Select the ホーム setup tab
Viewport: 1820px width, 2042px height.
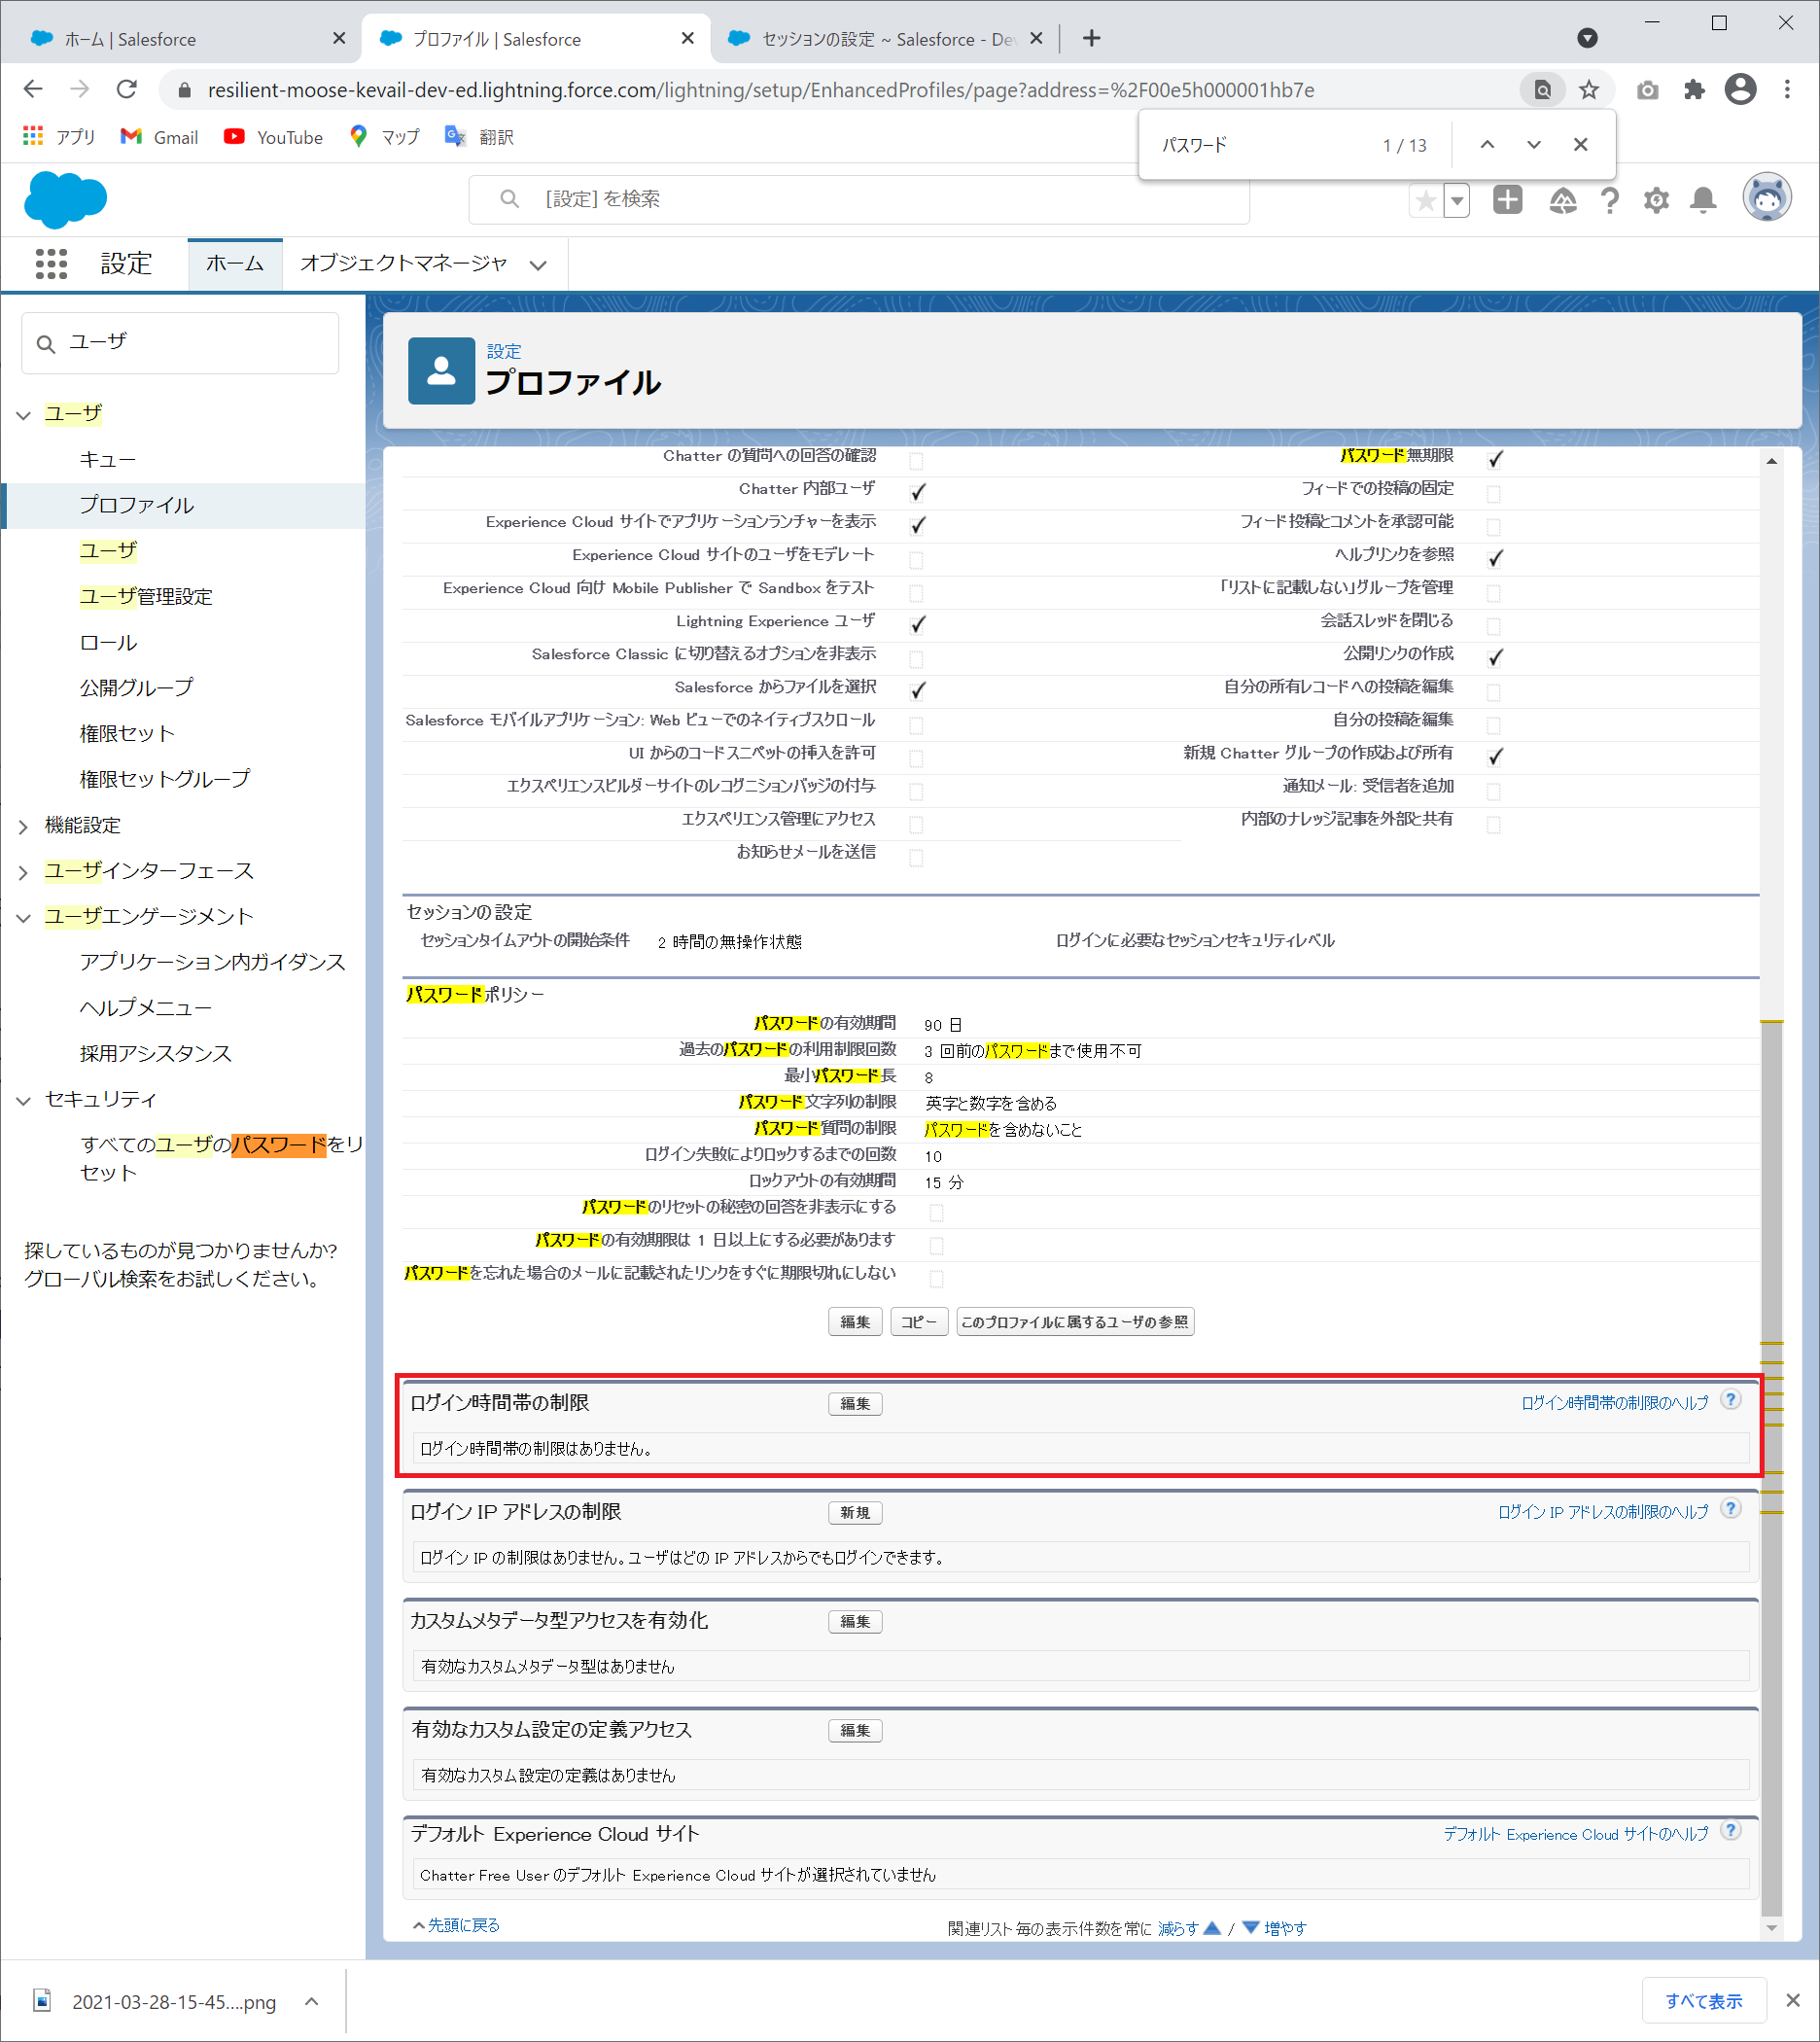235,264
